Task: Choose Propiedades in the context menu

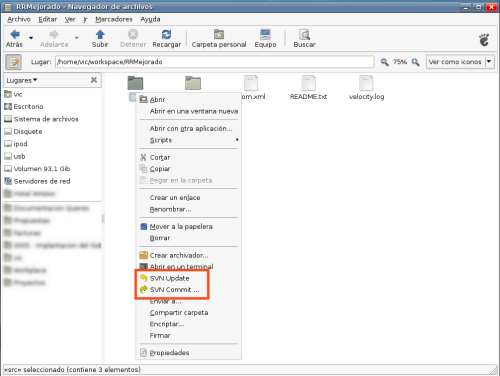Action: [189, 353]
